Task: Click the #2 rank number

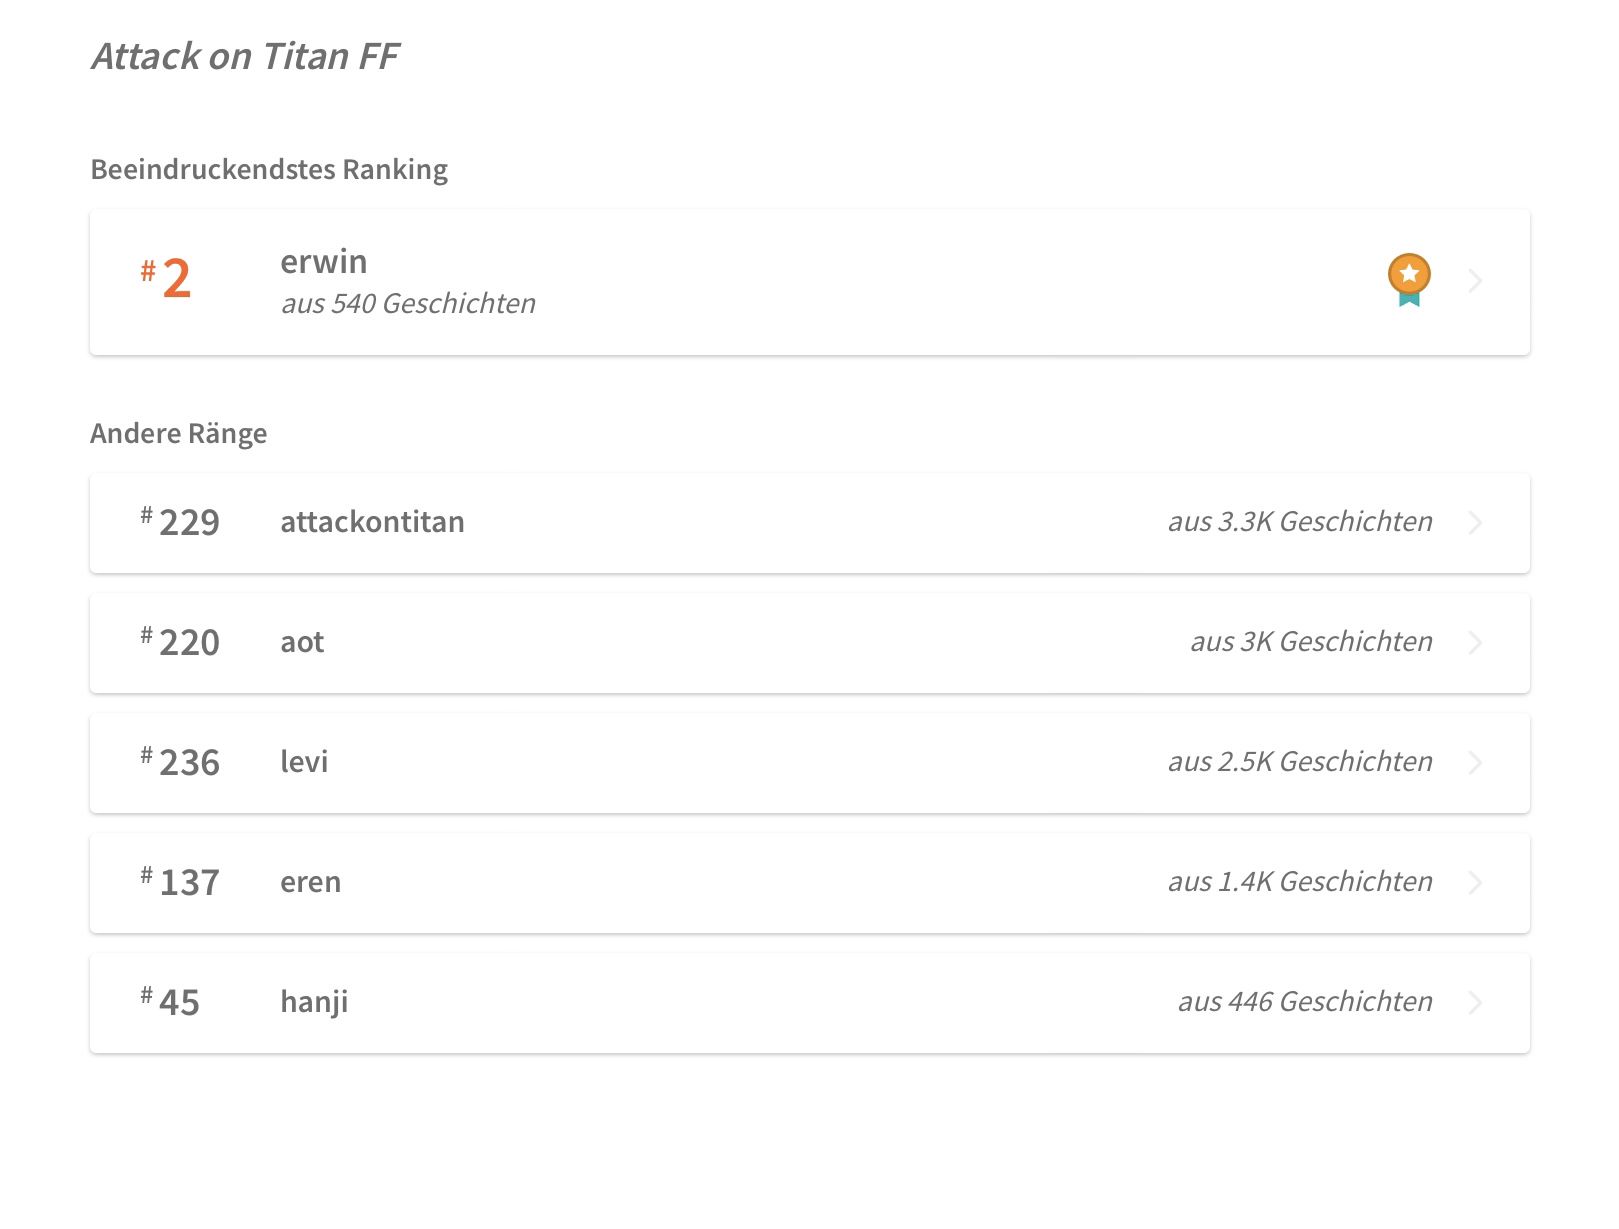Action: click(x=166, y=278)
